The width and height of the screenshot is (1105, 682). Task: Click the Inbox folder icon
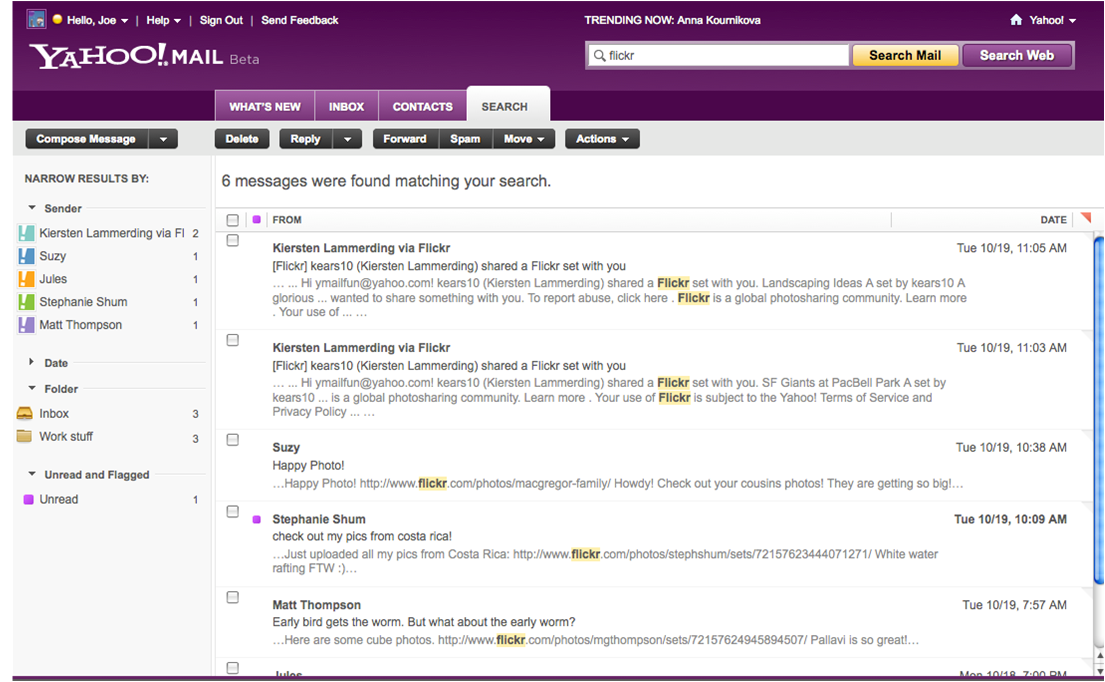point(25,413)
